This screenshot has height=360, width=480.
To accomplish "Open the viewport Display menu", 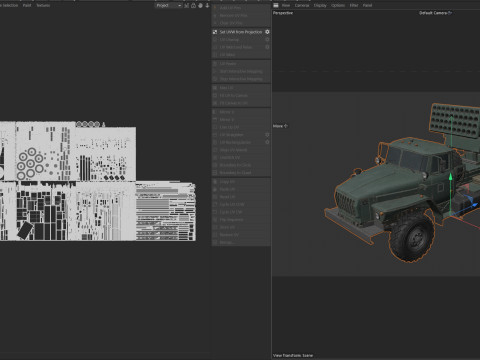I will click(320, 5).
